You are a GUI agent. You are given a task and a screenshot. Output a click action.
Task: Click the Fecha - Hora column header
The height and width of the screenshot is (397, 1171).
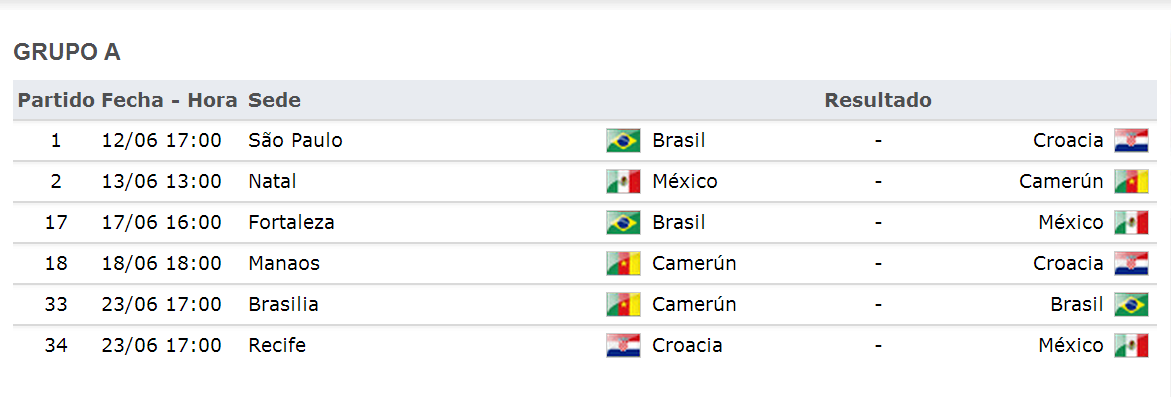click(170, 100)
